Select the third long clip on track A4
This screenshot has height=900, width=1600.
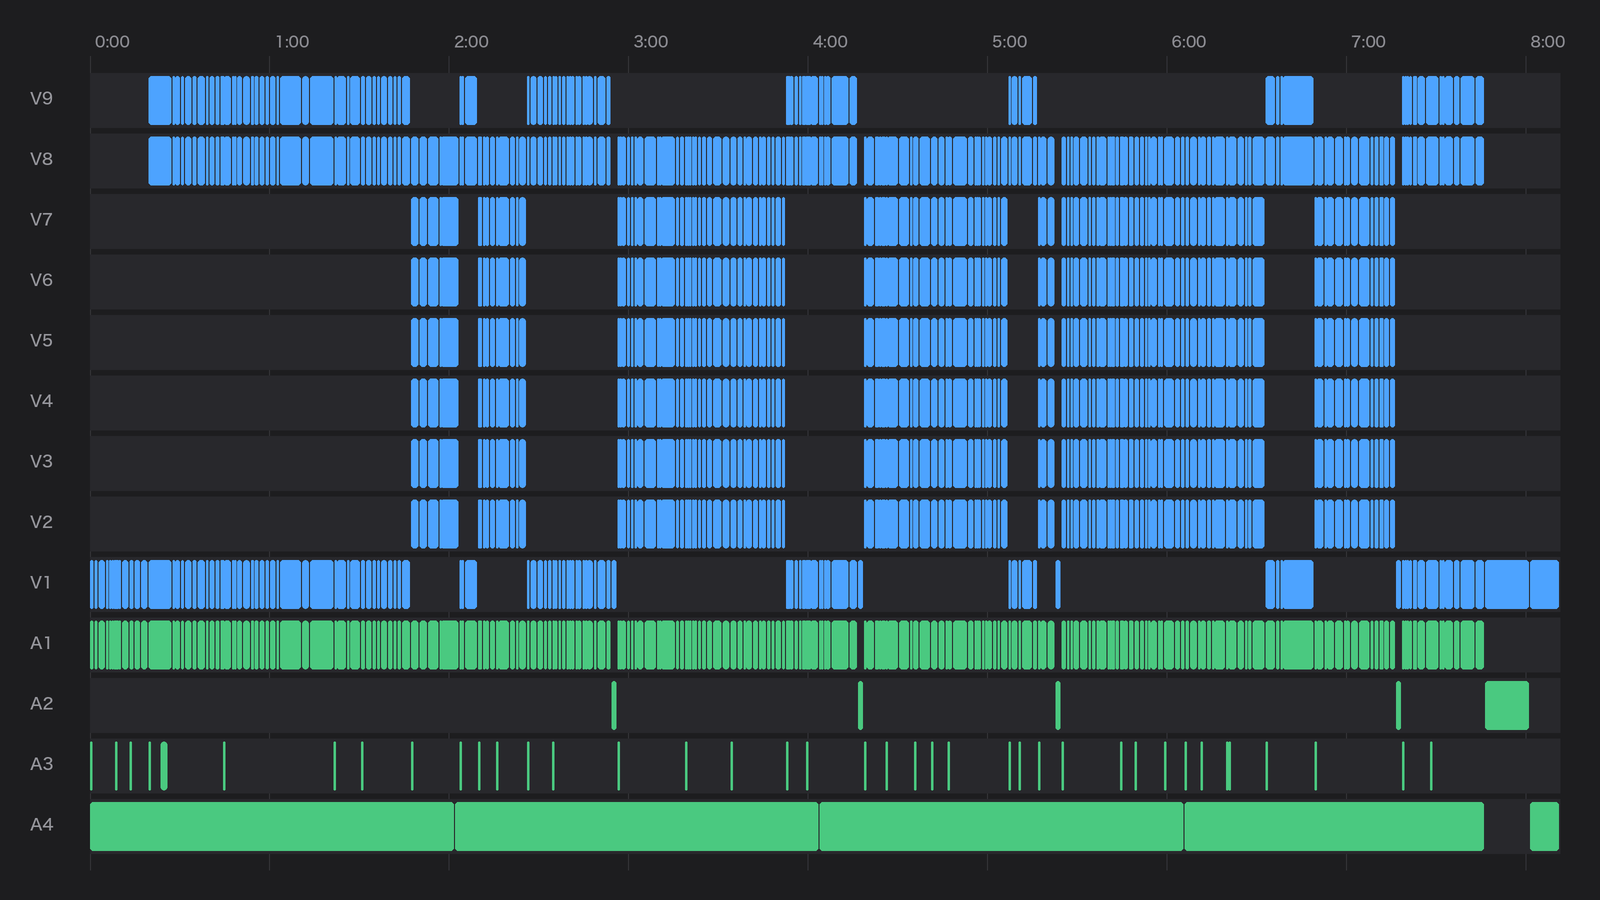tap(1001, 826)
